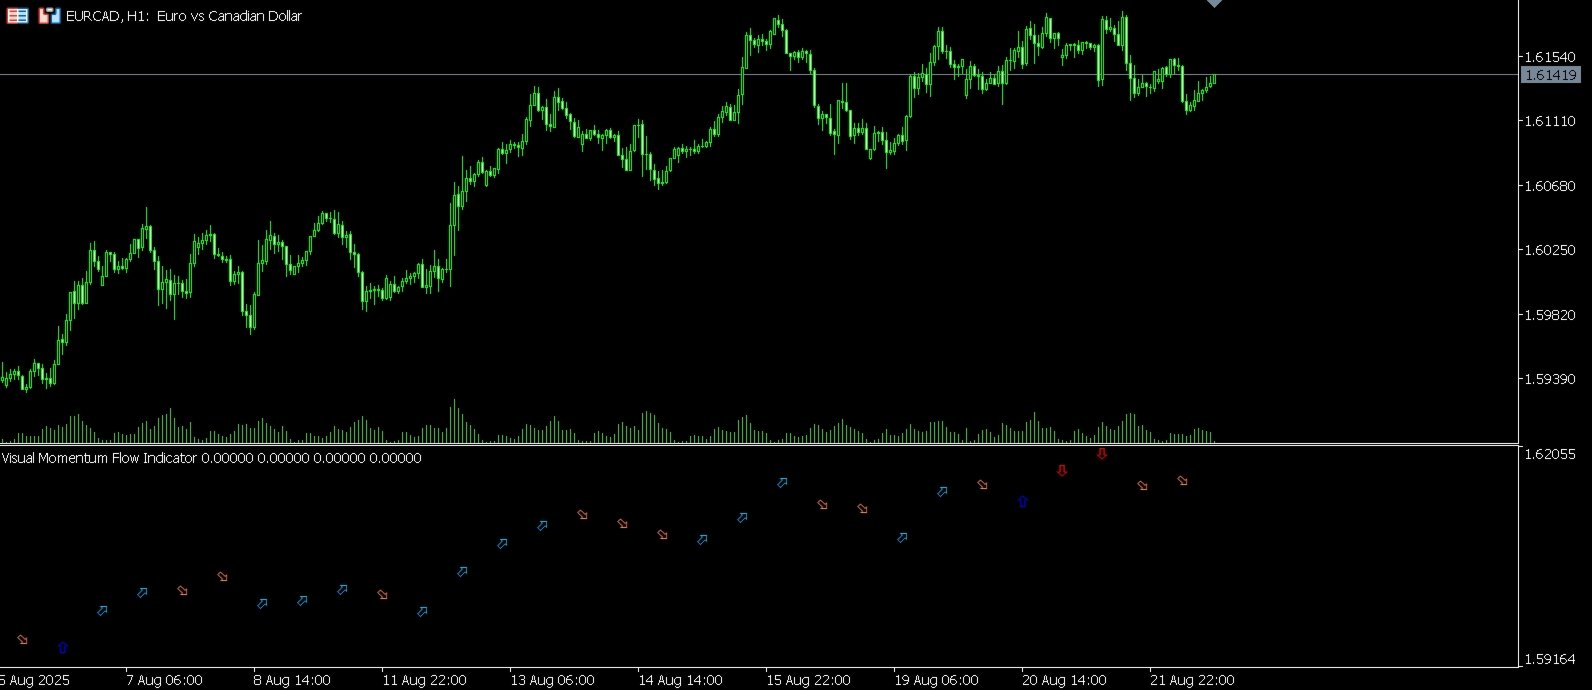Screen dimensions: 1592x690
Task: Click the 1.62055 indicator scale value
Action: pos(1550,454)
